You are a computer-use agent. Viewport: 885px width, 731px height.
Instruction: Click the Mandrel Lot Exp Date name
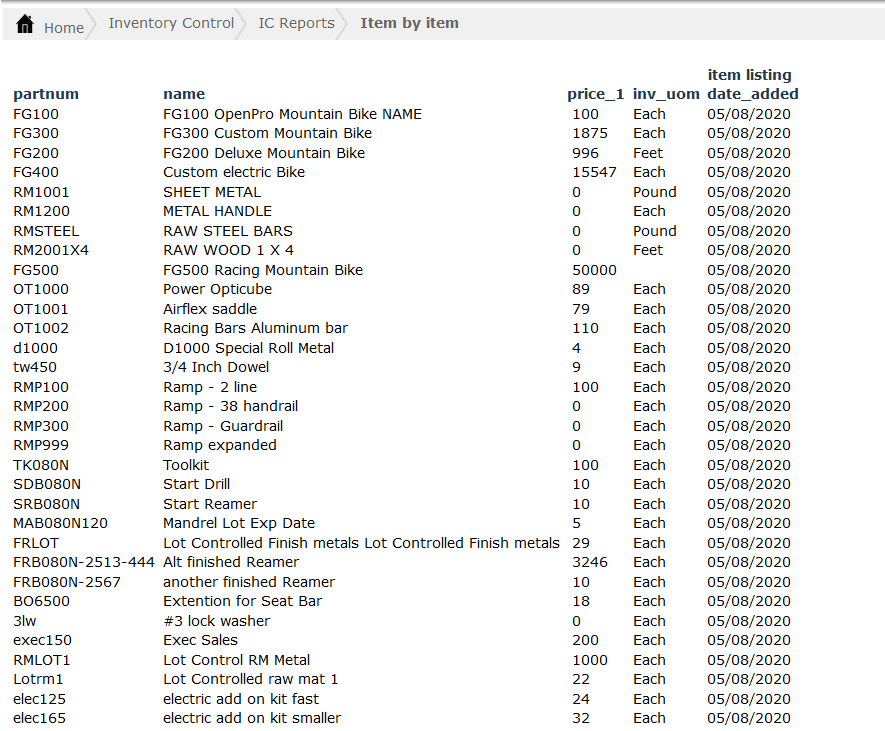click(x=239, y=523)
